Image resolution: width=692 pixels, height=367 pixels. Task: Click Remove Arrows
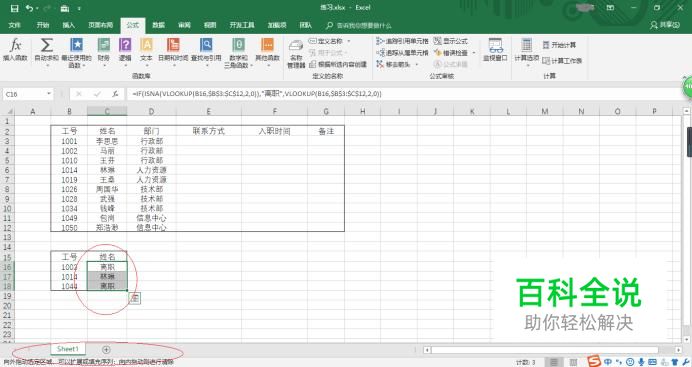pos(397,64)
